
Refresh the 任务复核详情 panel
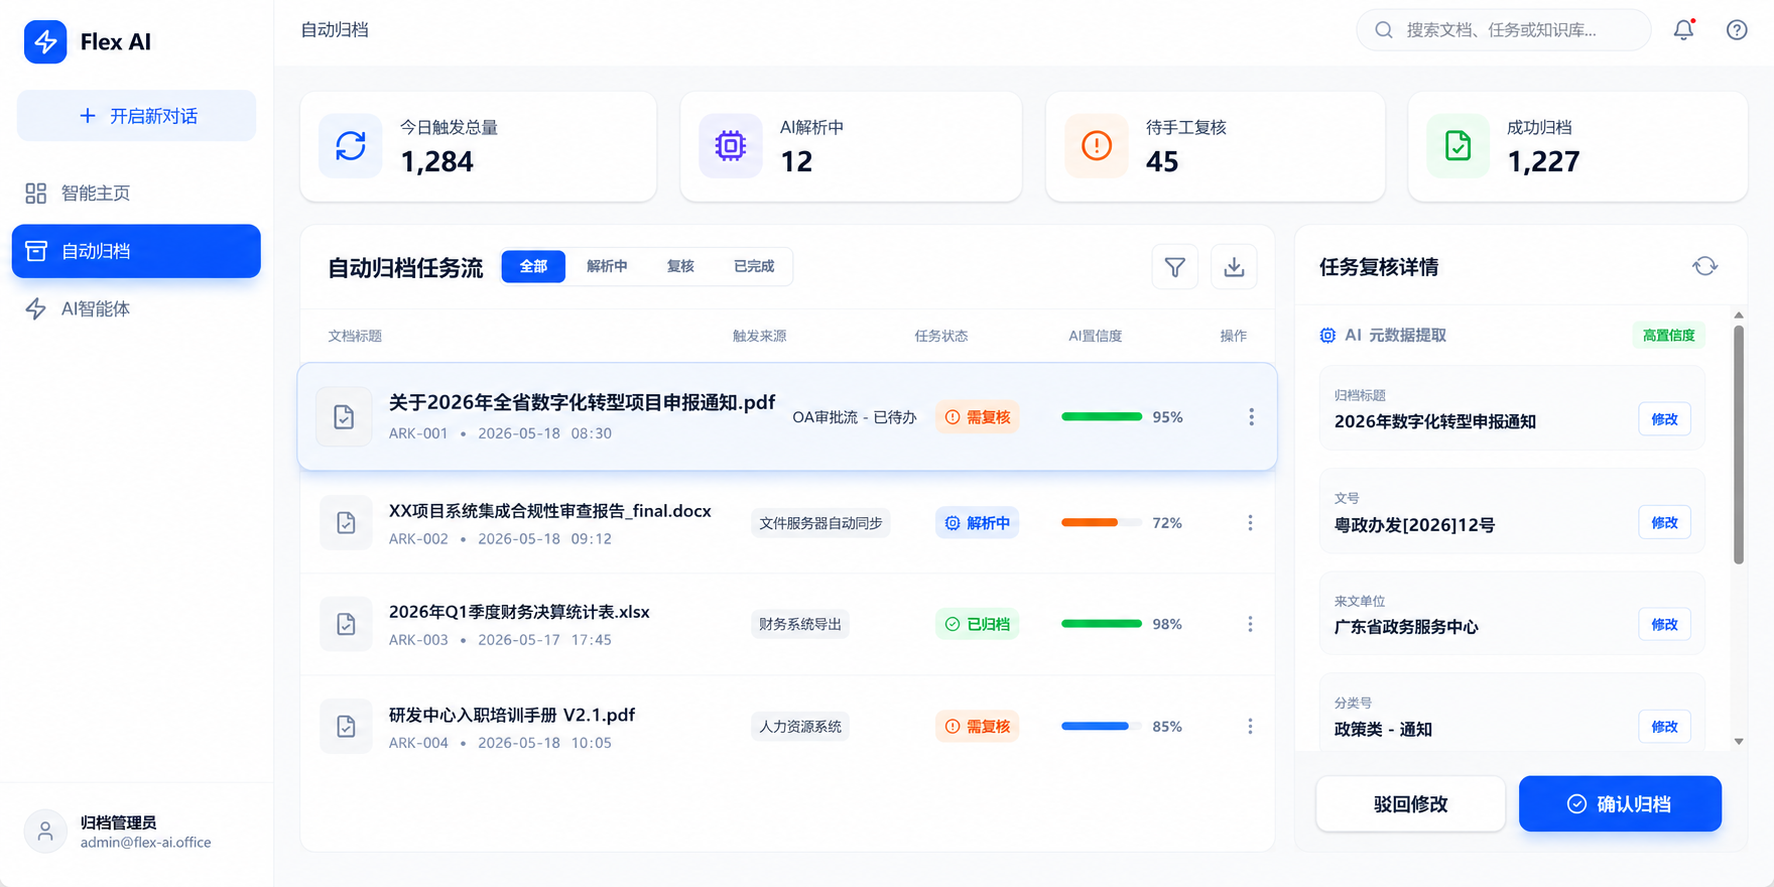1705,266
